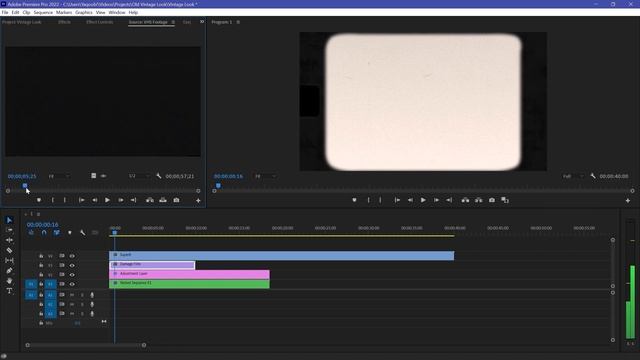Select the Slip tool

pos(9,260)
